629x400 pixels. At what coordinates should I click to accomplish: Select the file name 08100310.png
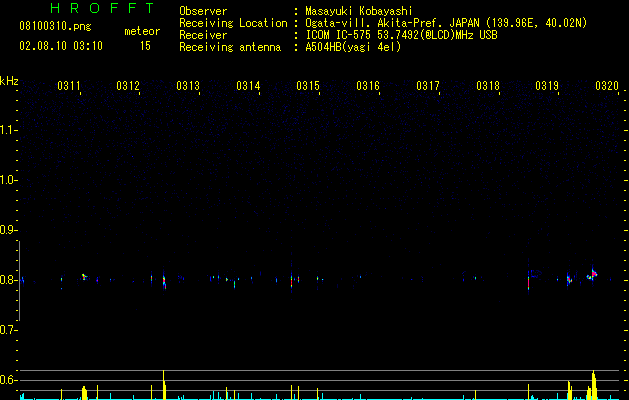(x=55, y=26)
